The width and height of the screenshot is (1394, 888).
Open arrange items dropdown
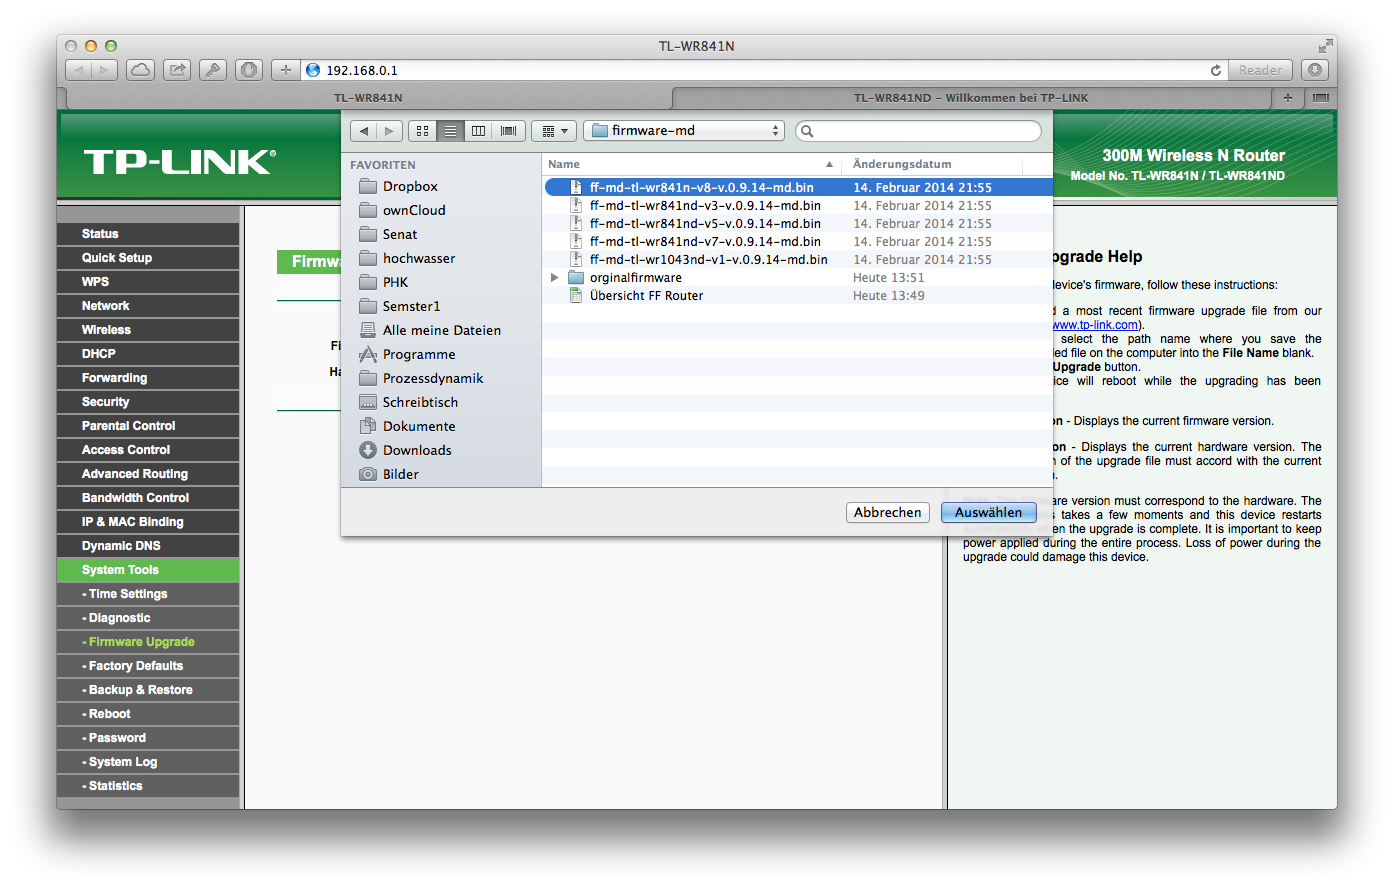click(554, 131)
